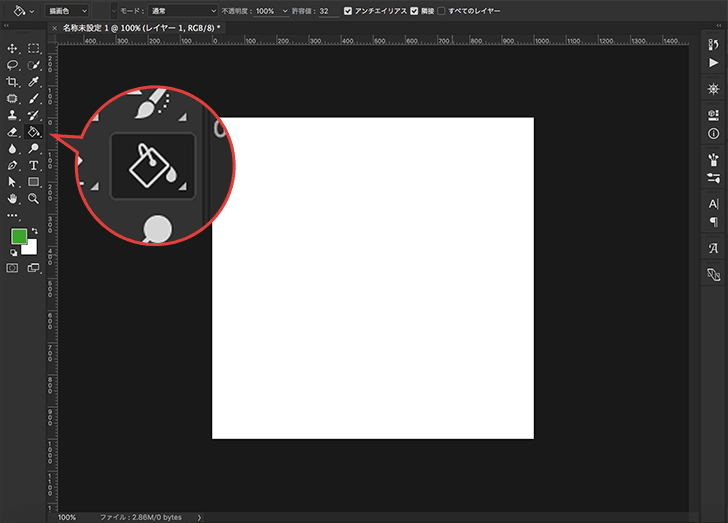
Task: Change the screen mode
Action: click(33, 268)
